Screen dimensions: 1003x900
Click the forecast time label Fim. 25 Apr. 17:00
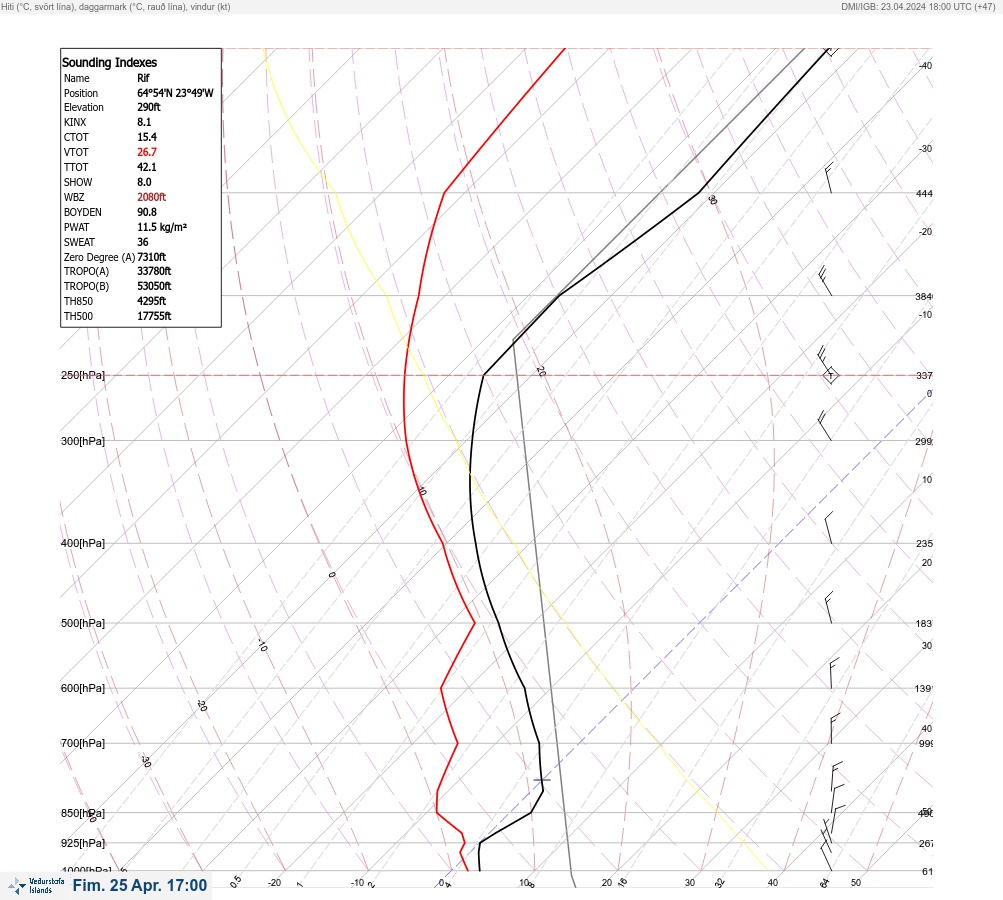pyautogui.click(x=140, y=885)
